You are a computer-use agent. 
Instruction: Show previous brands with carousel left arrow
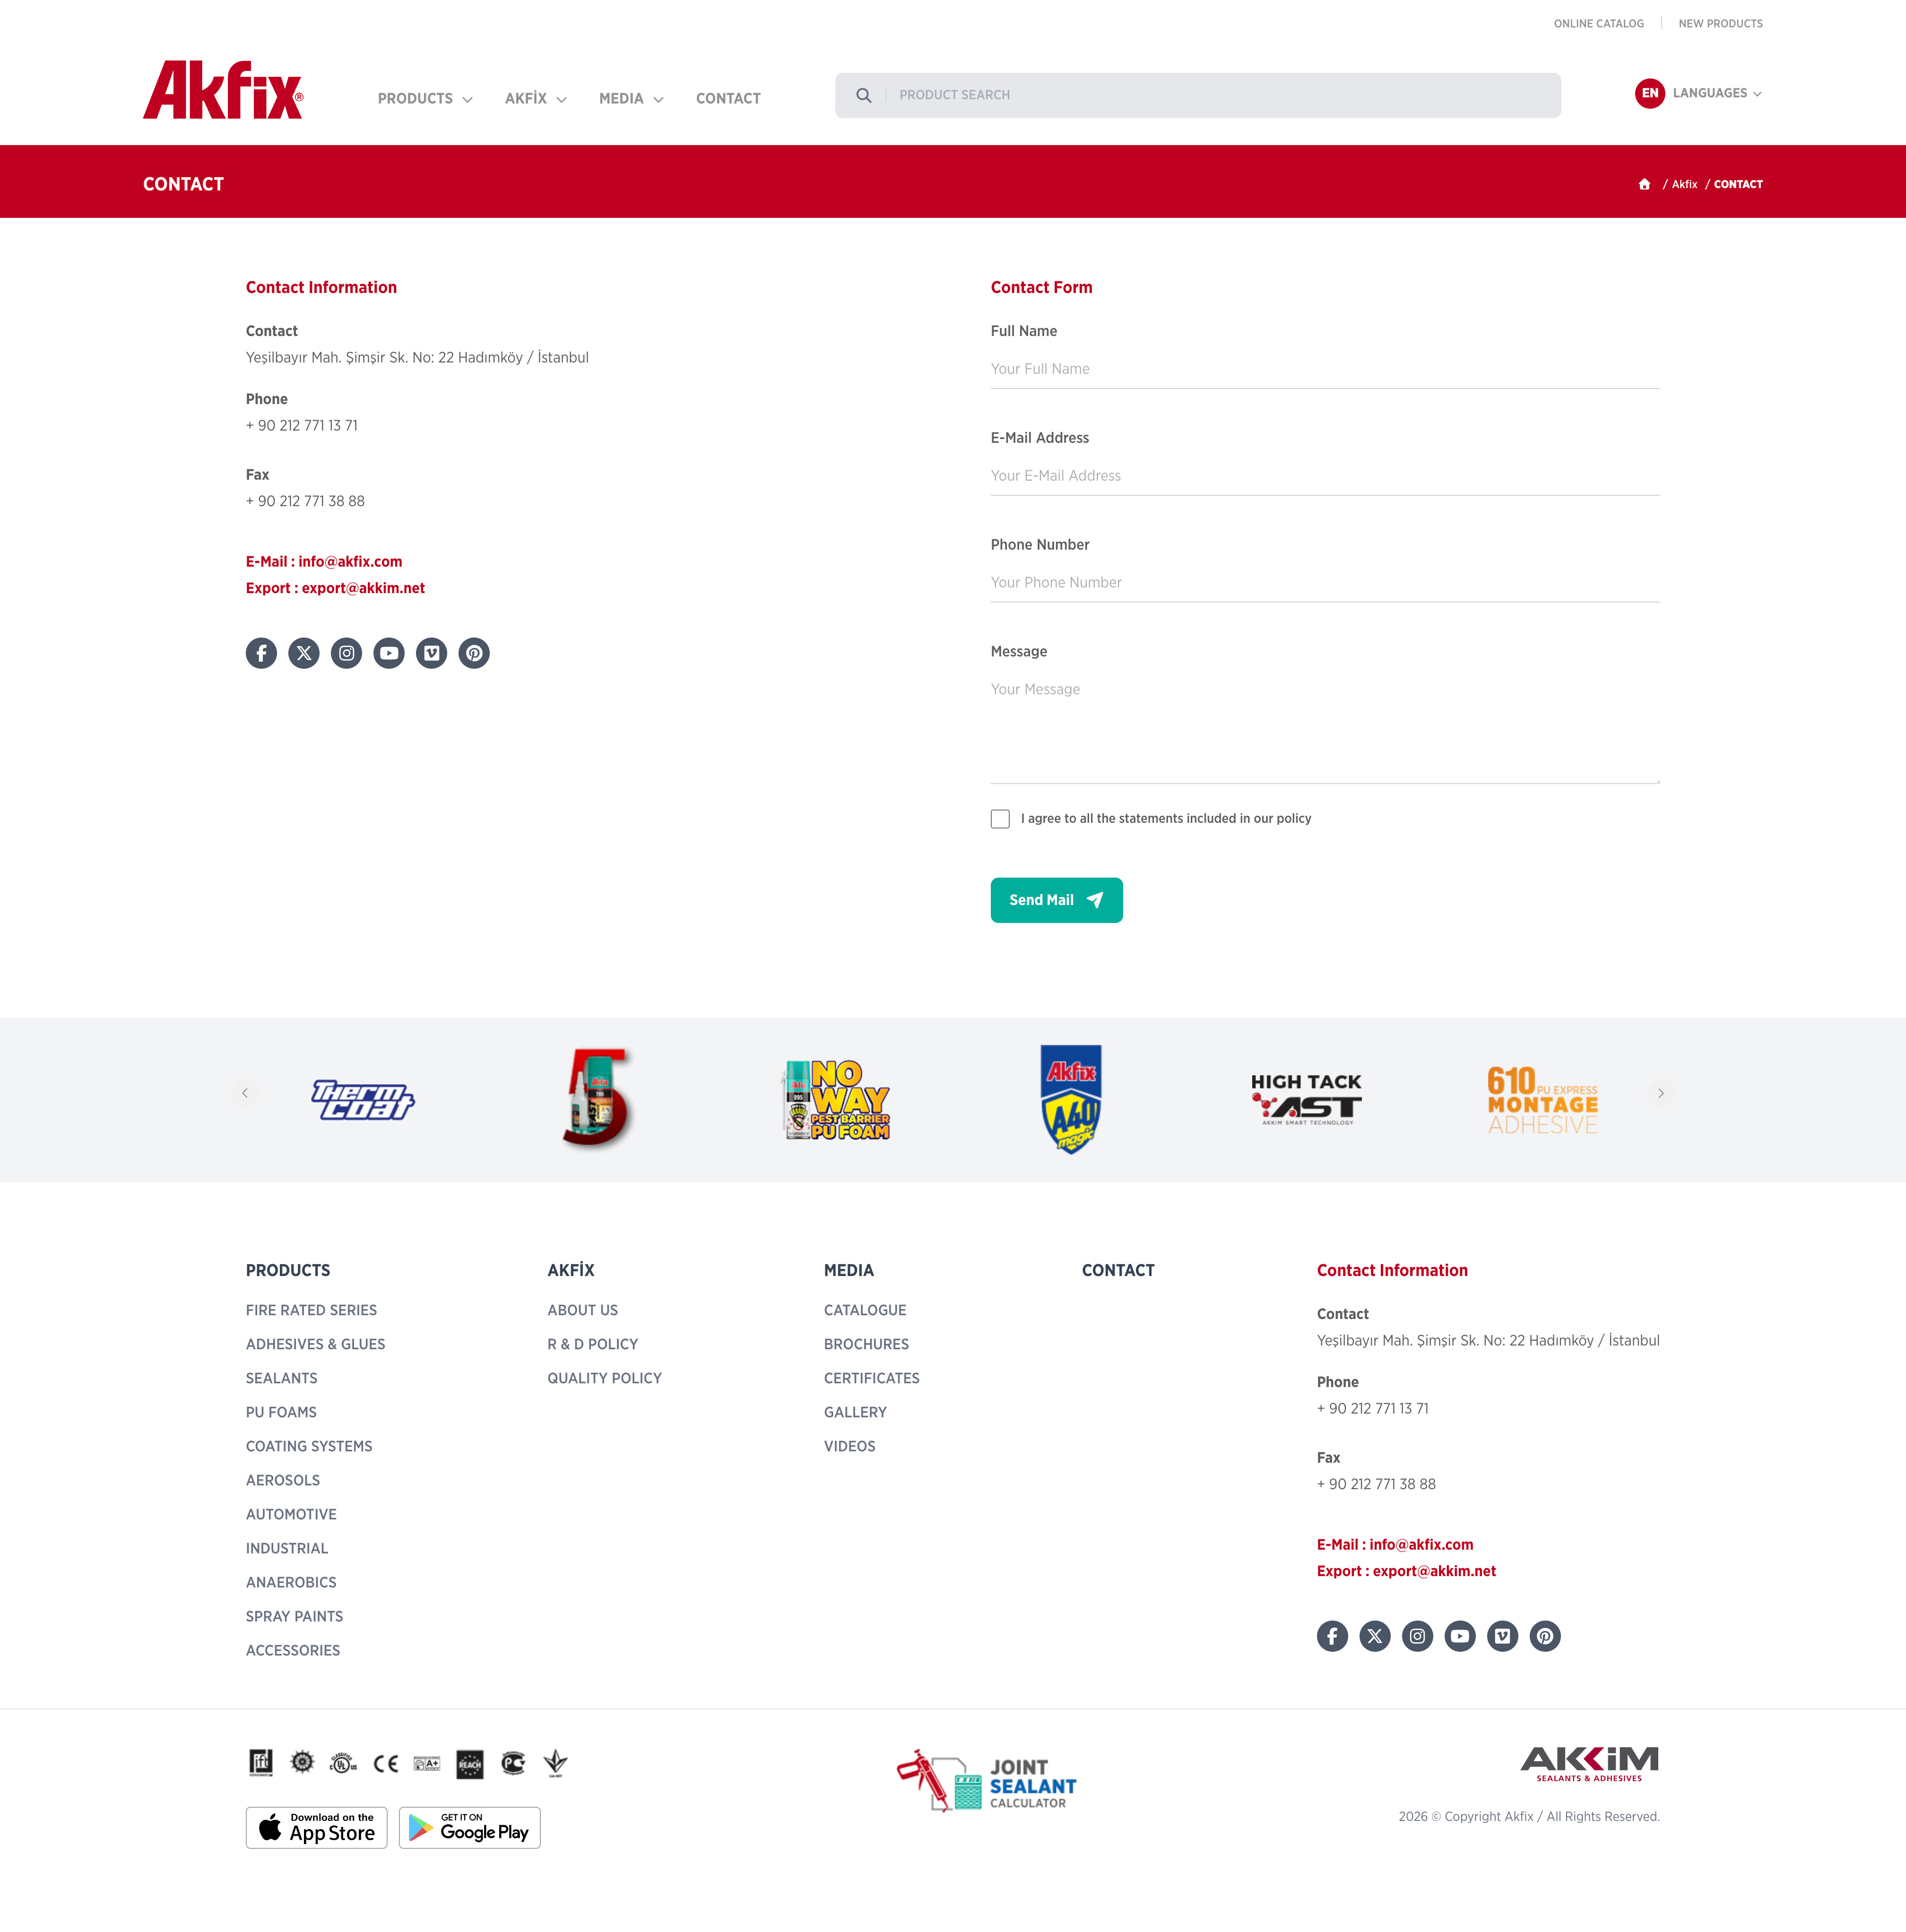pos(245,1093)
